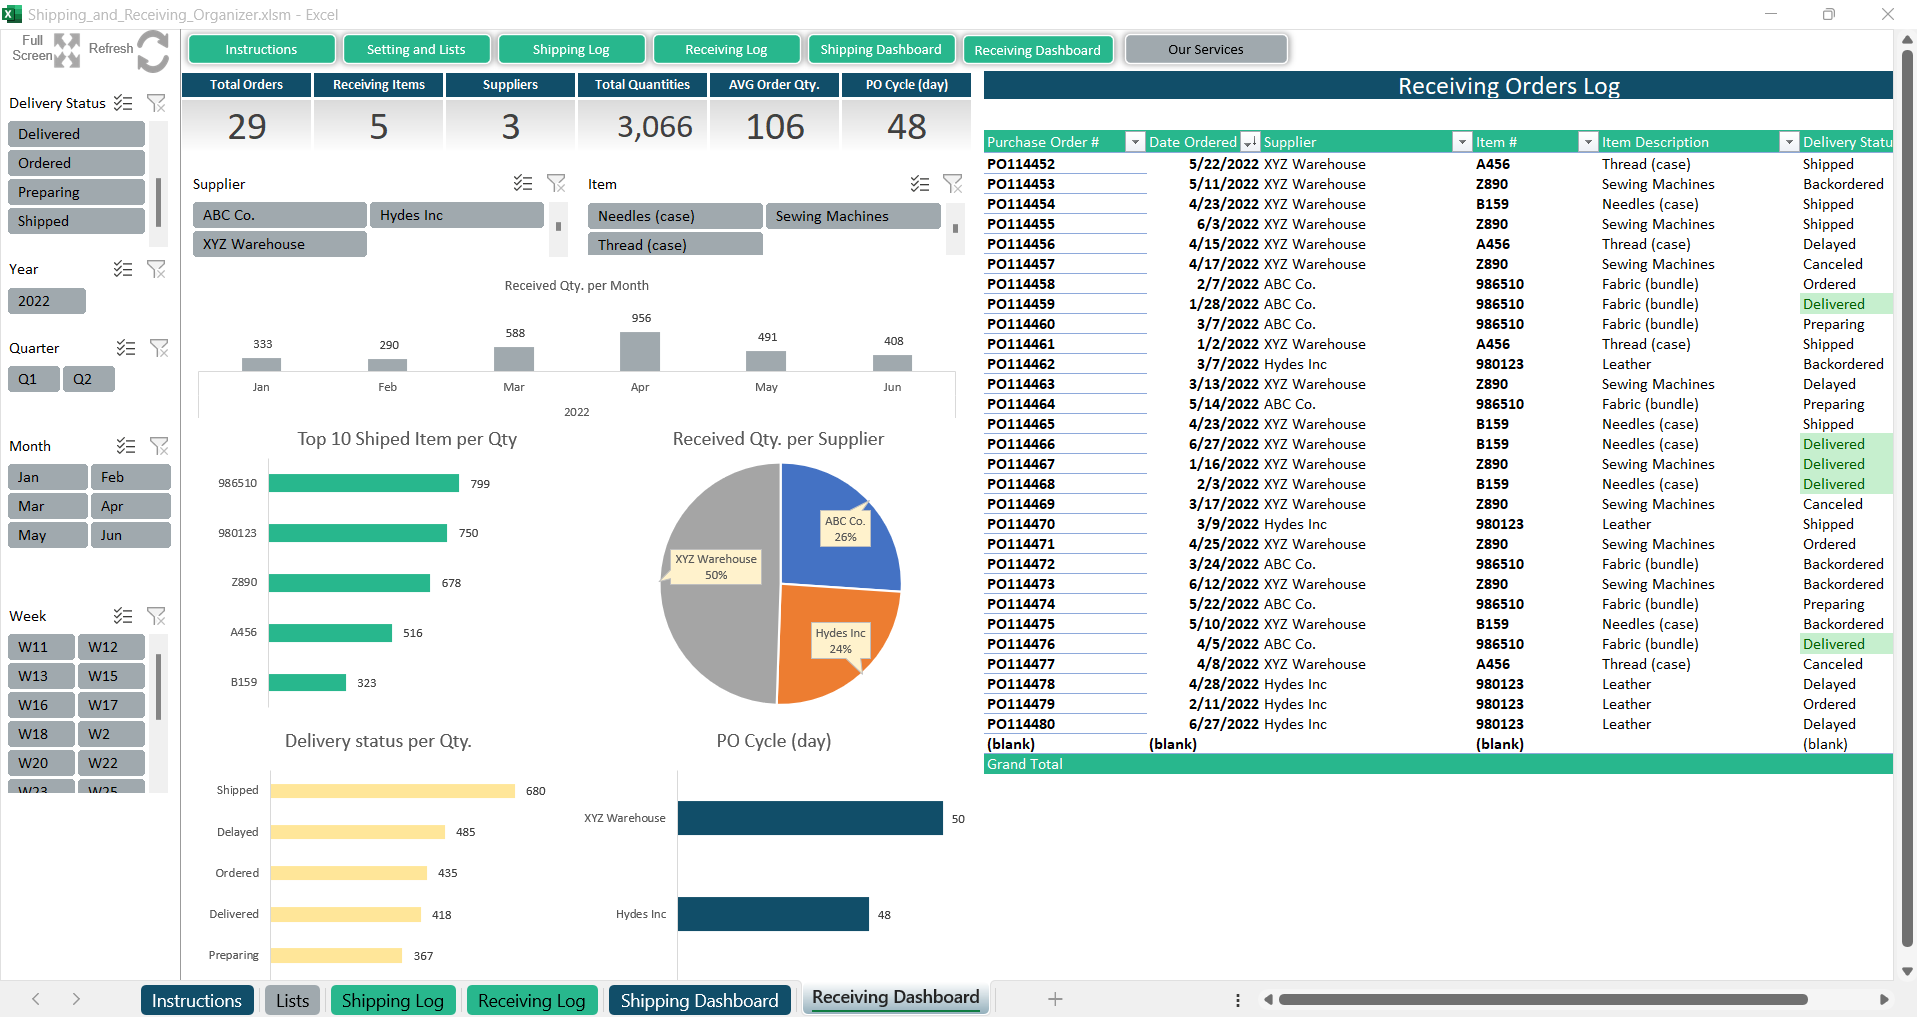Open the Lists sheet tab
Screen dimensions: 1917x1017
pos(292,1000)
